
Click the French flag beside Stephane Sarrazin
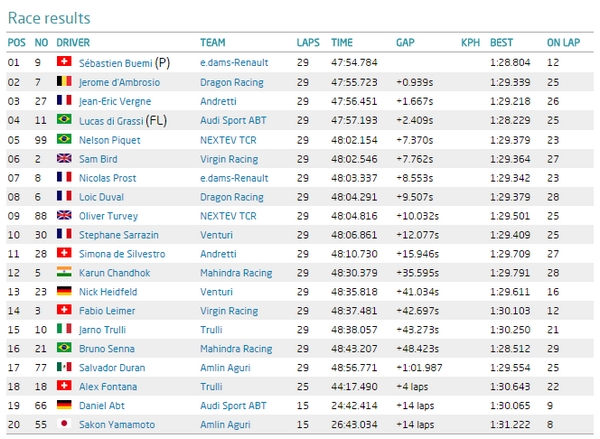click(x=64, y=233)
